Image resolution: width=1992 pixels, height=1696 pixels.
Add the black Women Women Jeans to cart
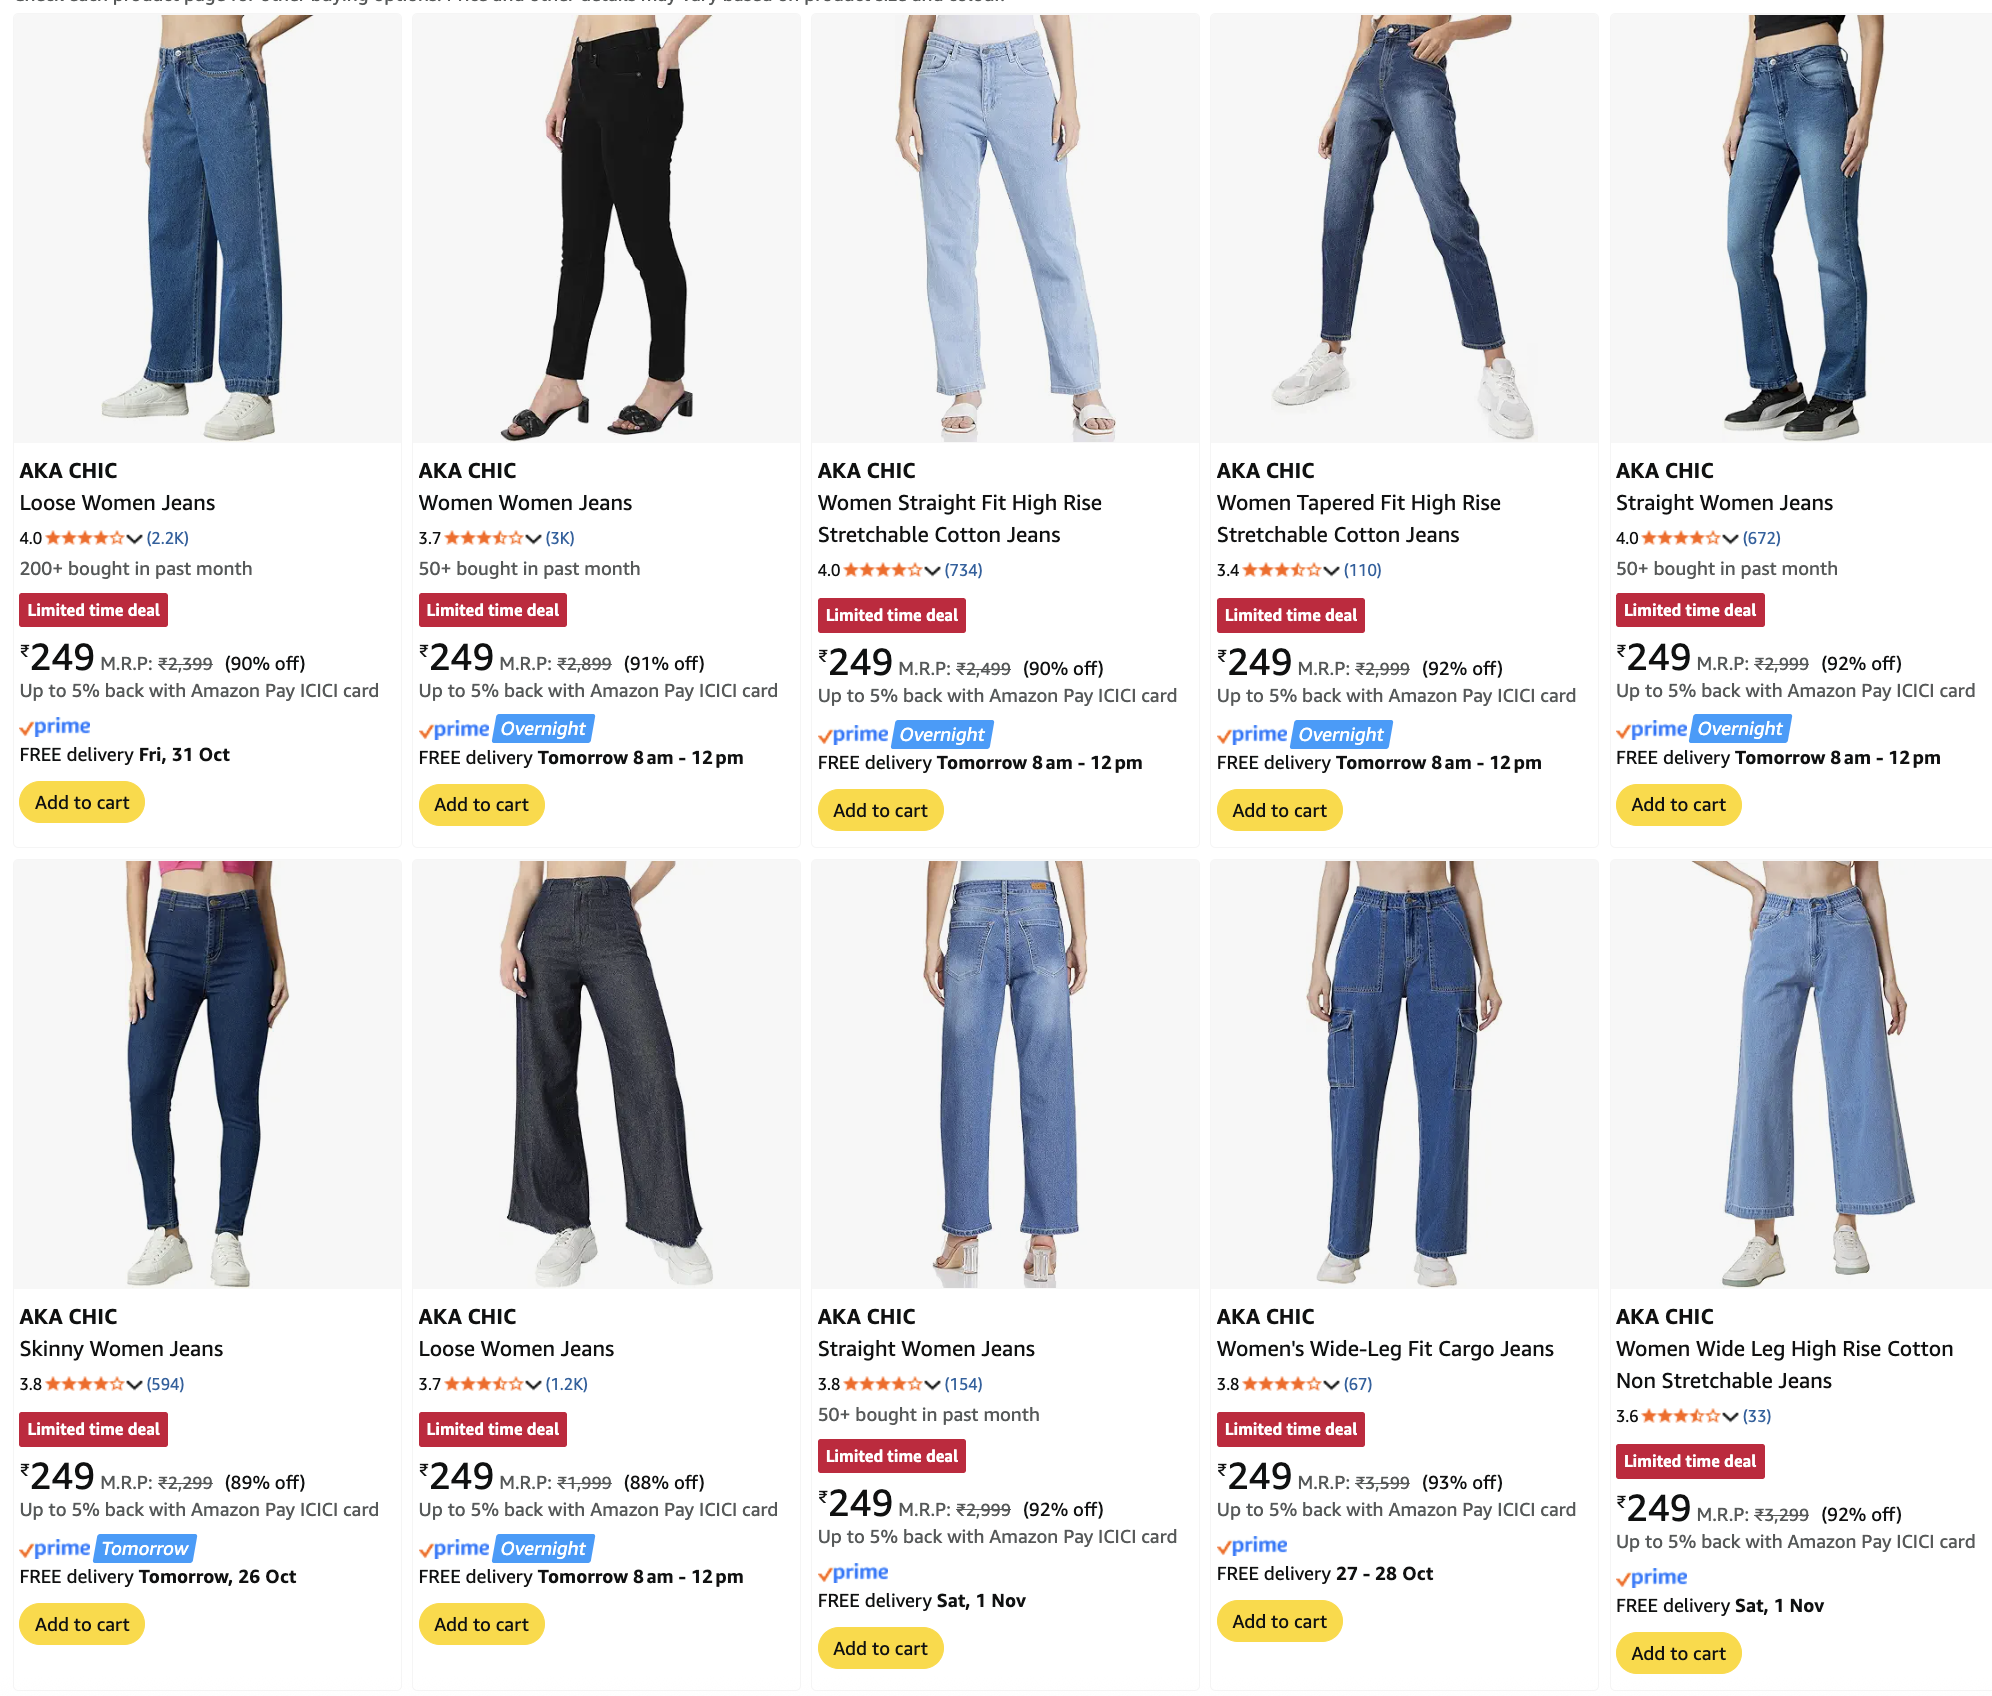click(x=481, y=805)
